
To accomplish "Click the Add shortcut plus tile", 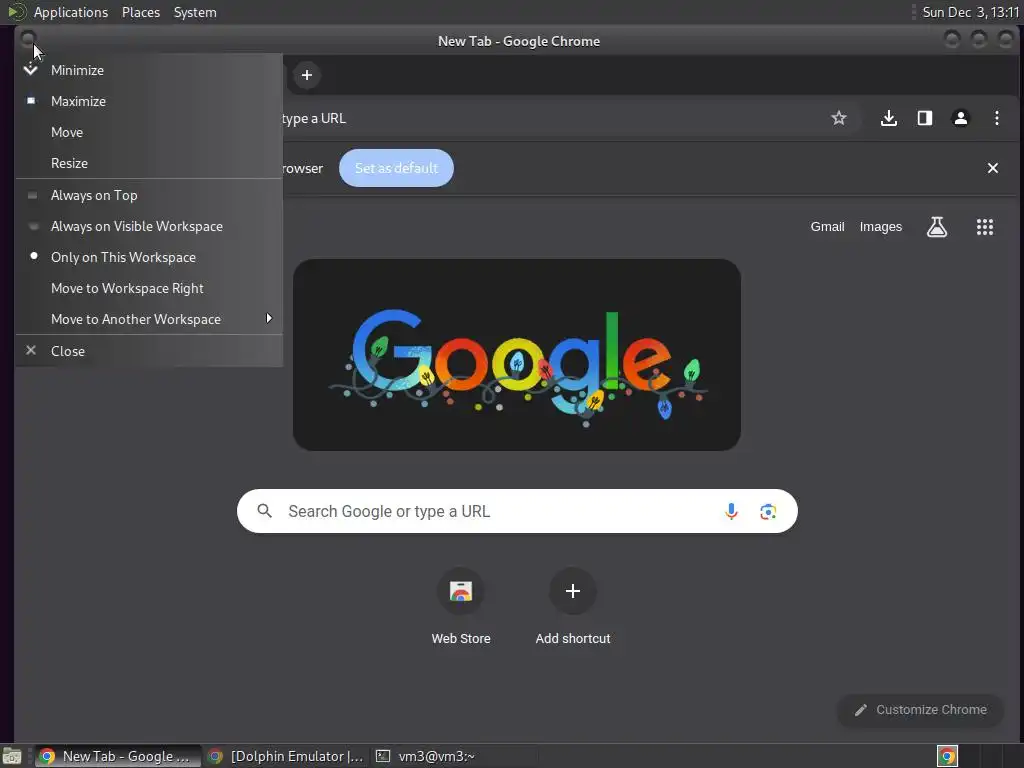I will click(x=573, y=607).
